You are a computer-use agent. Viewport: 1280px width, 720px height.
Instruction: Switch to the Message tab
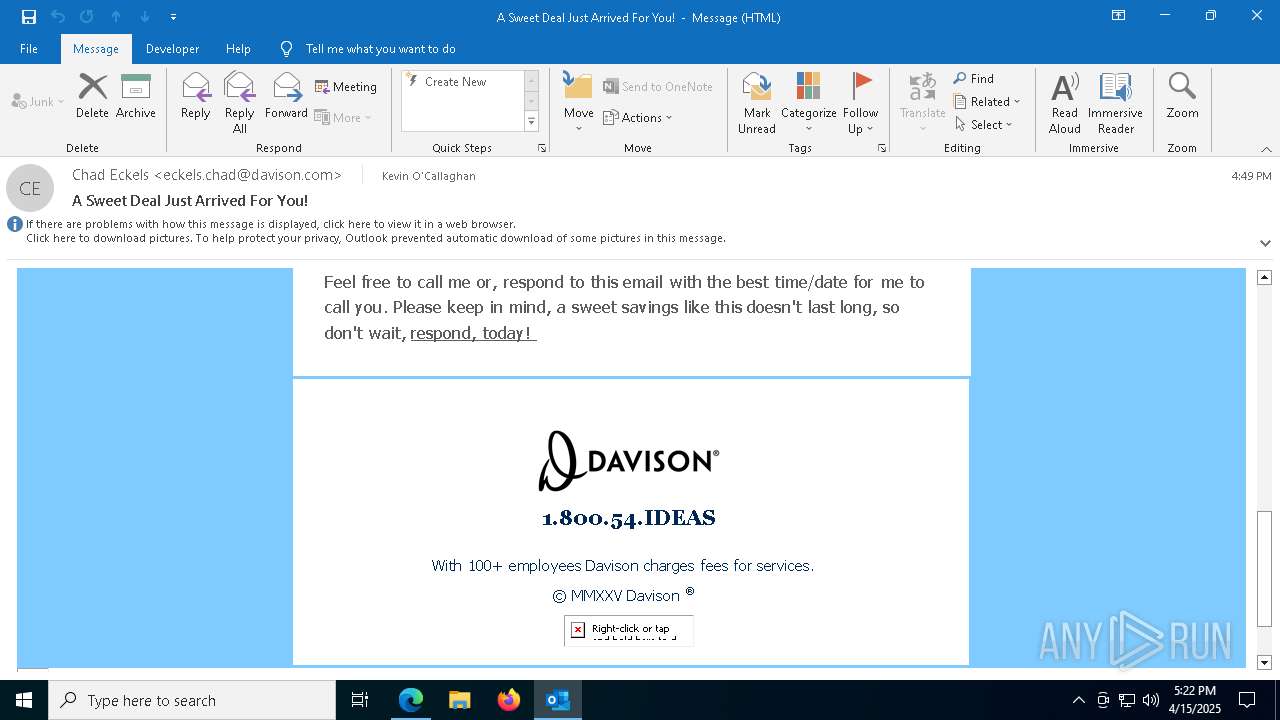(96, 49)
